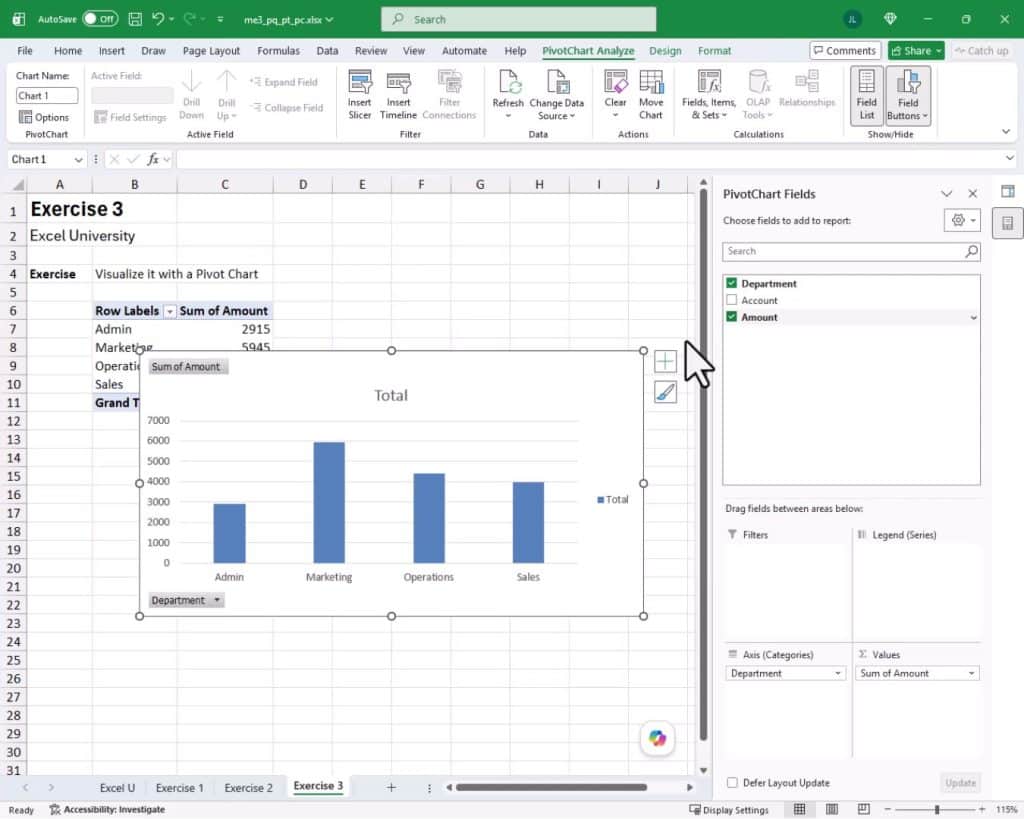
Task: Switch to Page Break Preview icon
Action: 863,809
